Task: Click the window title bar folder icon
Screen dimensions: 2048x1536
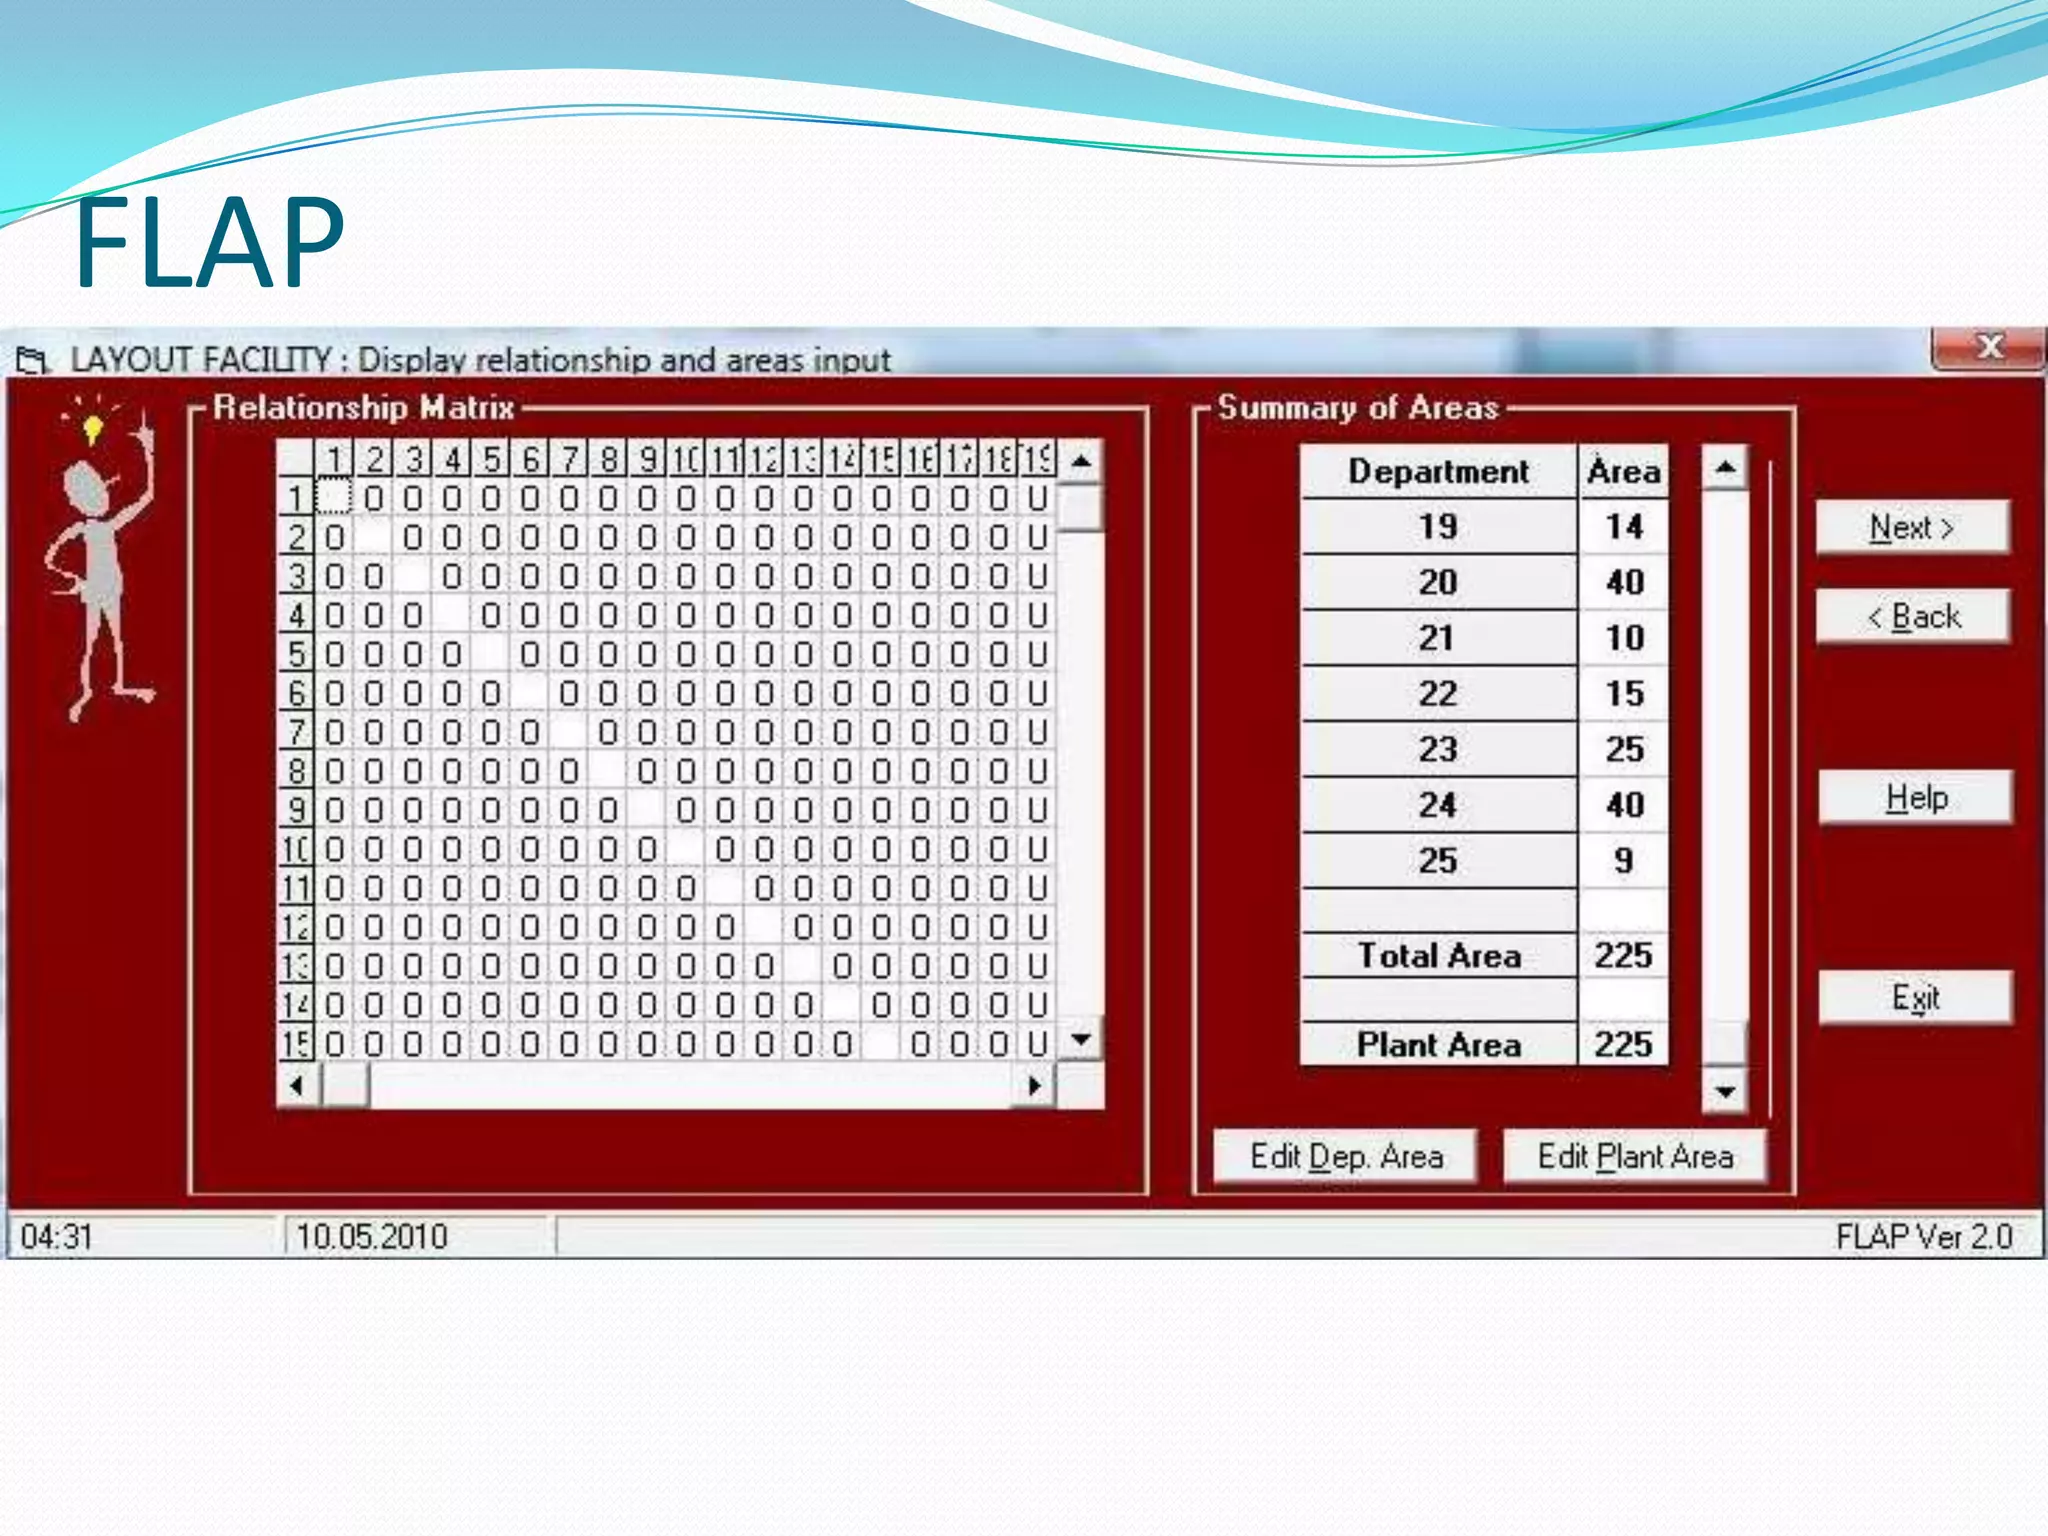Action: point(32,360)
